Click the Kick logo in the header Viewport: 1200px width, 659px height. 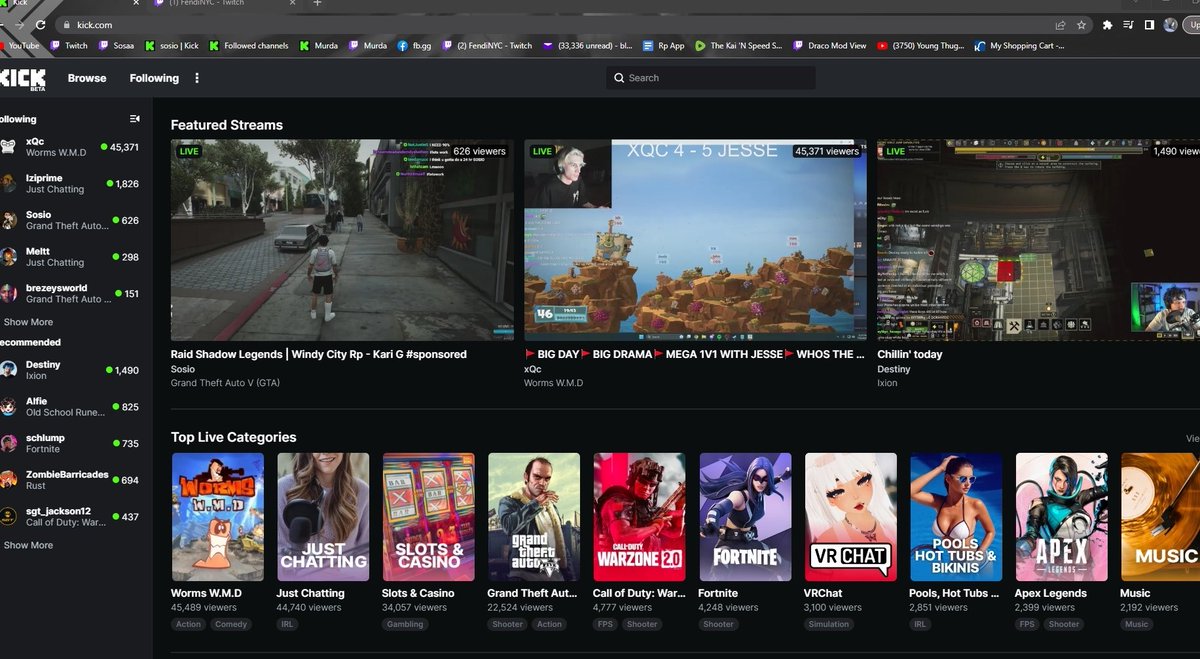pyautogui.click(x=23, y=78)
